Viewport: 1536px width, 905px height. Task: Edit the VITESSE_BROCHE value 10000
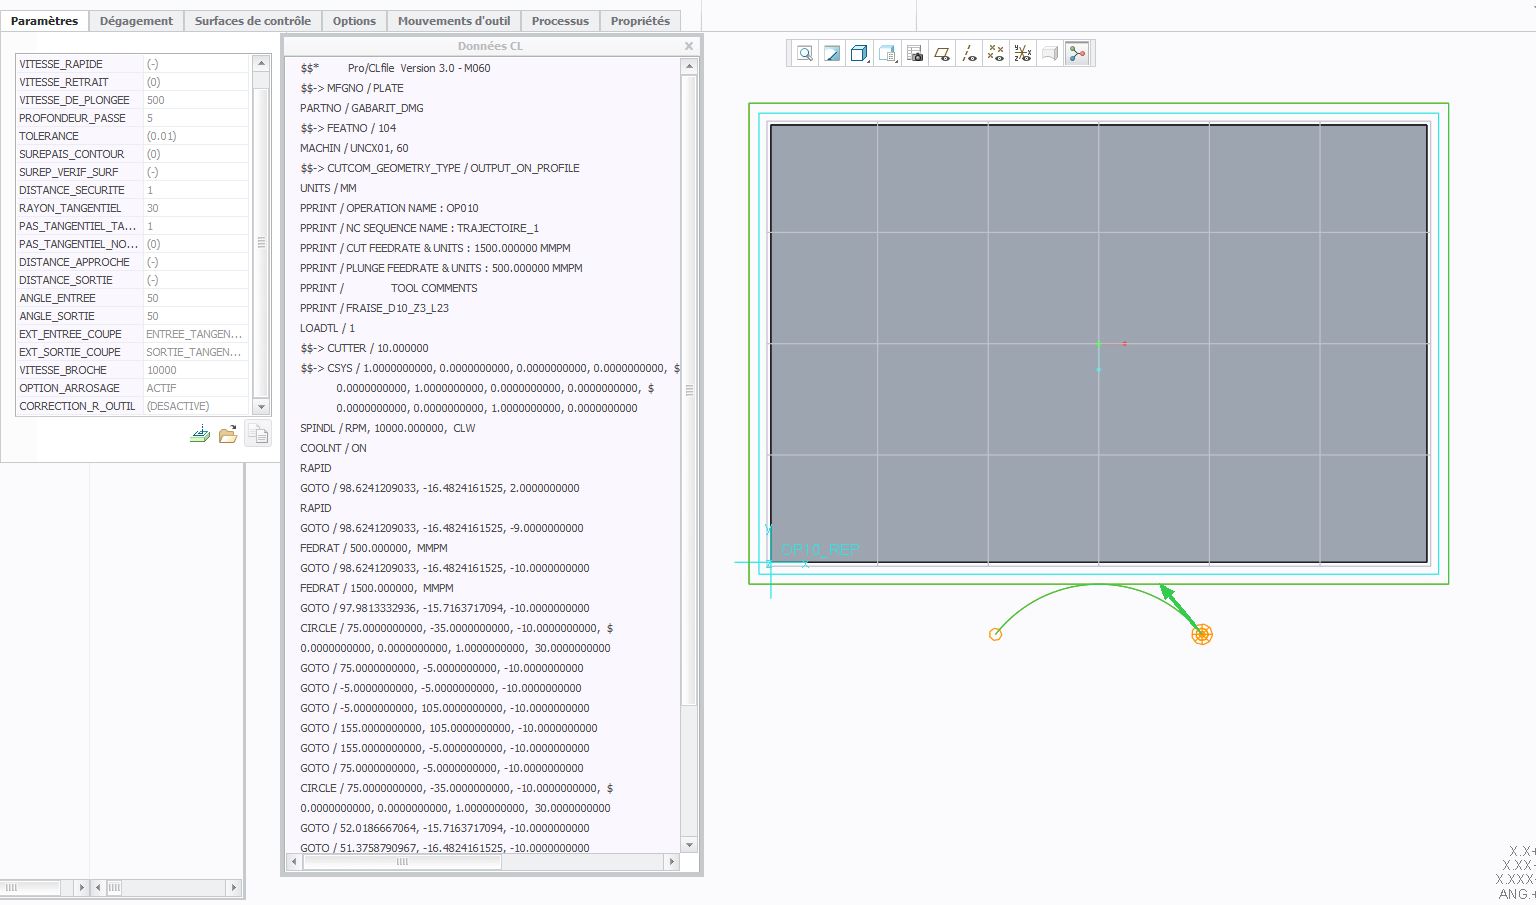point(196,370)
